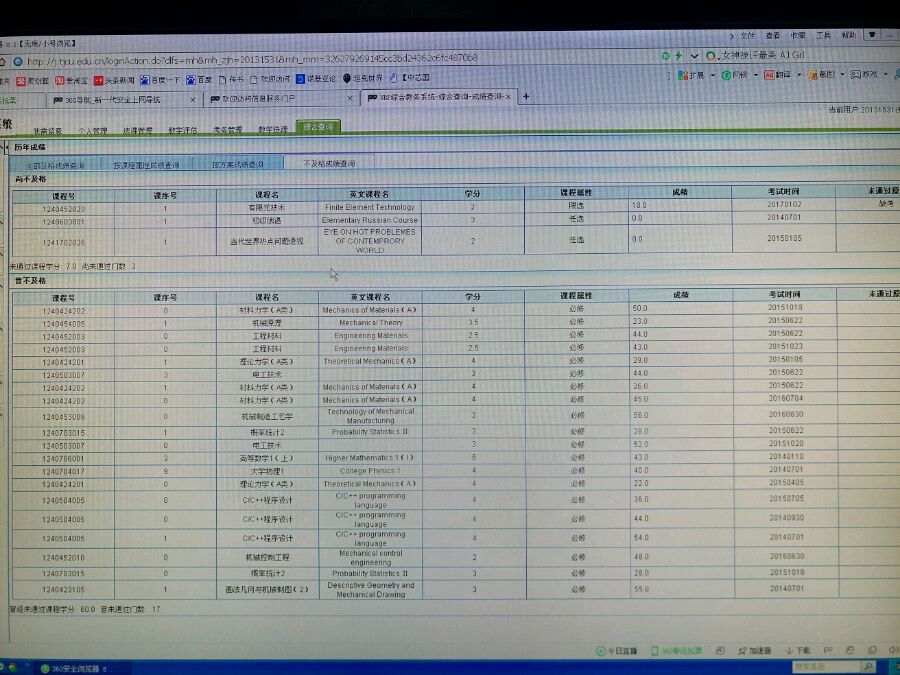Image resolution: width=900 pixels, height=675 pixels.
Task: Click the 下载 download status bar icon
Action: 798,650
